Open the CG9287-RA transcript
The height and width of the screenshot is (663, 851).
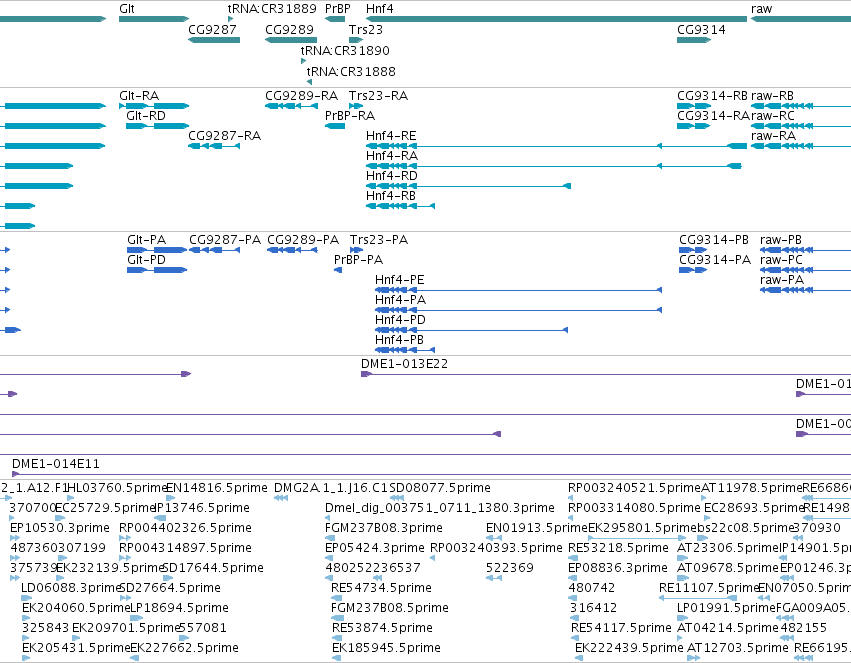214,146
